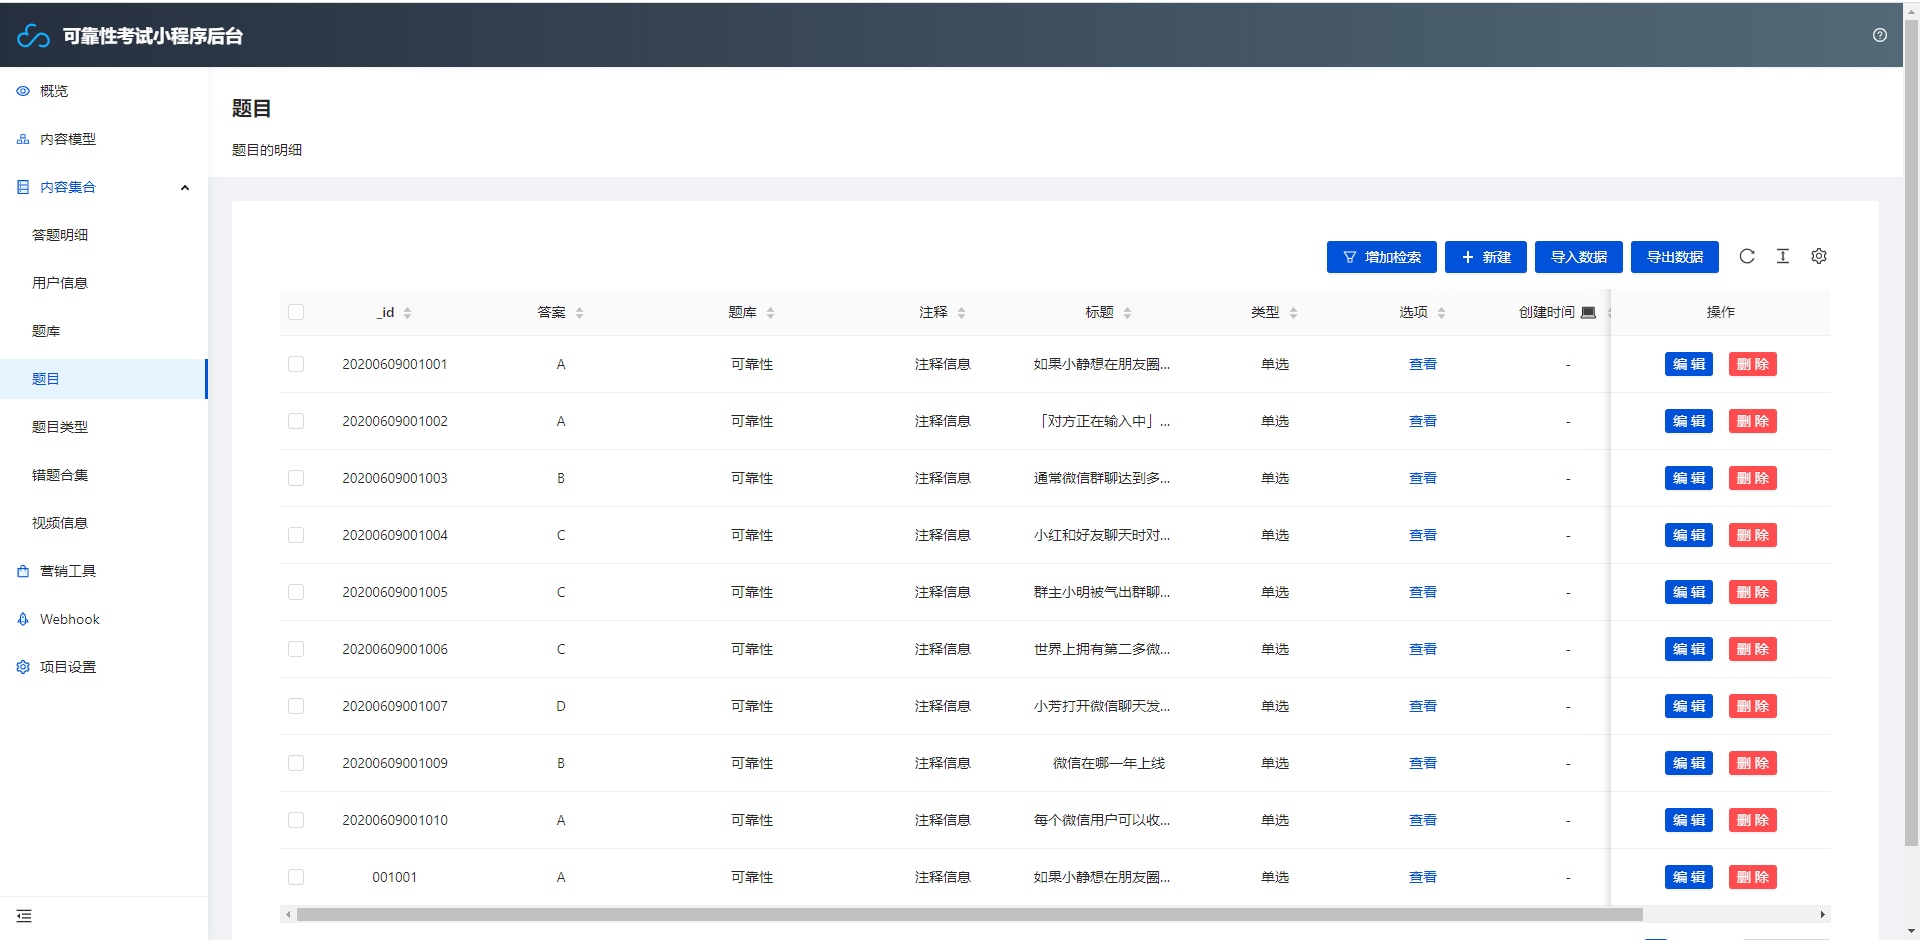Click the cloud logo icon in header
Viewport: 1920px width, 940px height.
(x=33, y=36)
